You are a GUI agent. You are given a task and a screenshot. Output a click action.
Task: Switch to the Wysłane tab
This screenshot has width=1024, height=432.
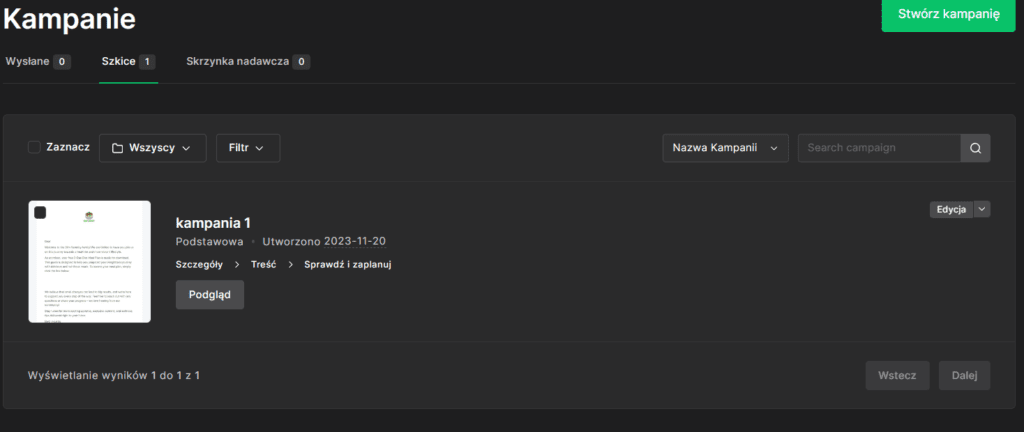37,62
